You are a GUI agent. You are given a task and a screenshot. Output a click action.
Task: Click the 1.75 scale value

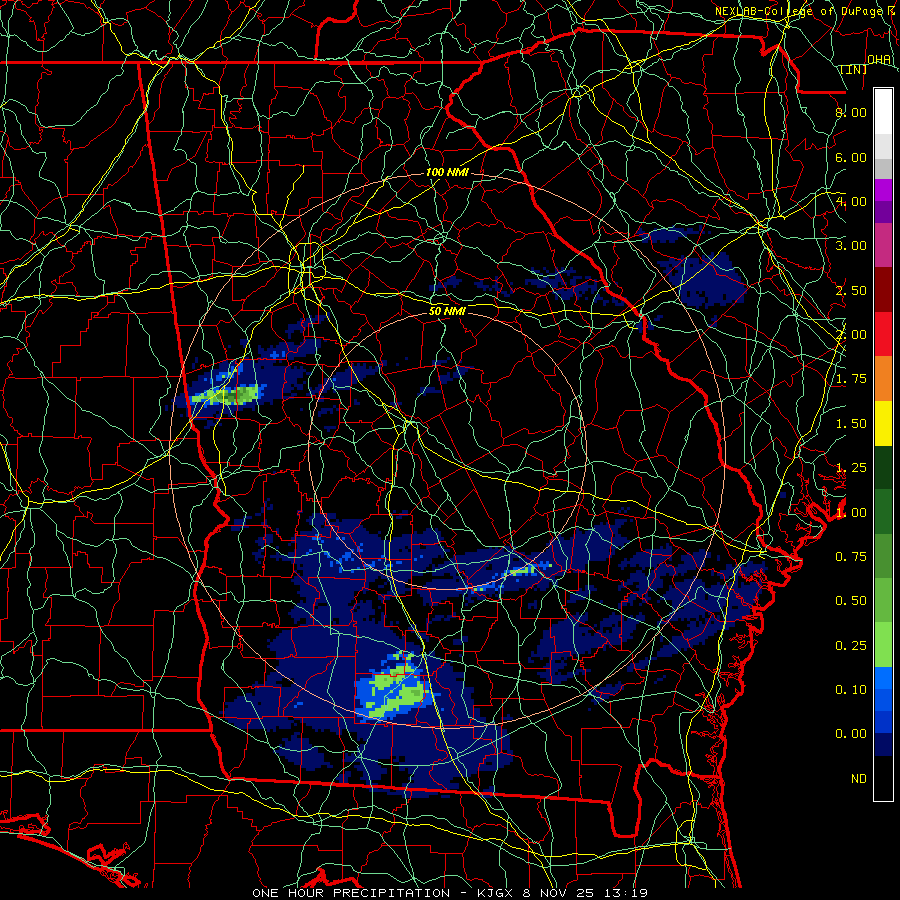tap(851, 379)
